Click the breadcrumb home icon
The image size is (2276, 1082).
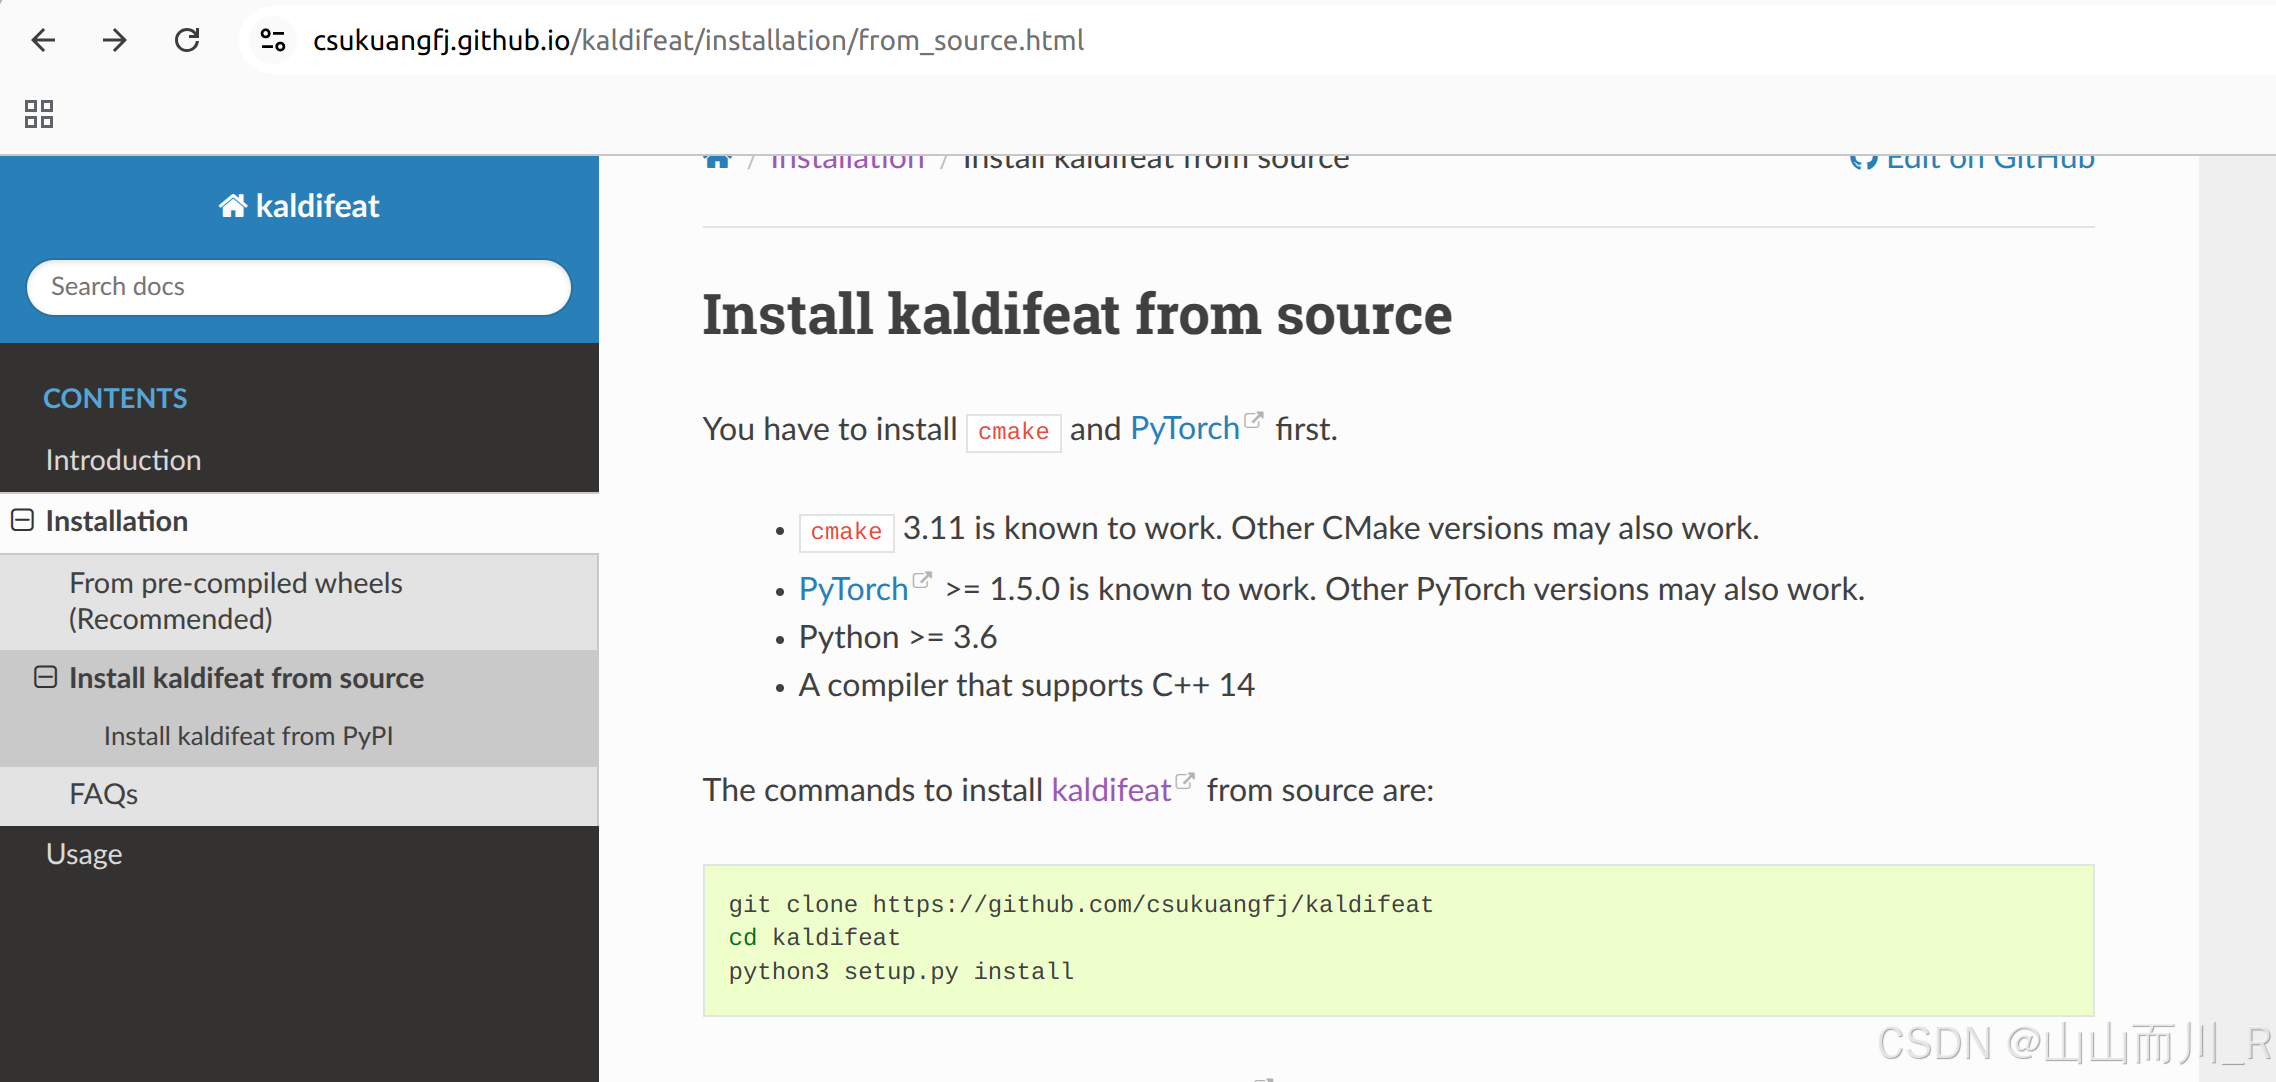pyautogui.click(x=717, y=161)
